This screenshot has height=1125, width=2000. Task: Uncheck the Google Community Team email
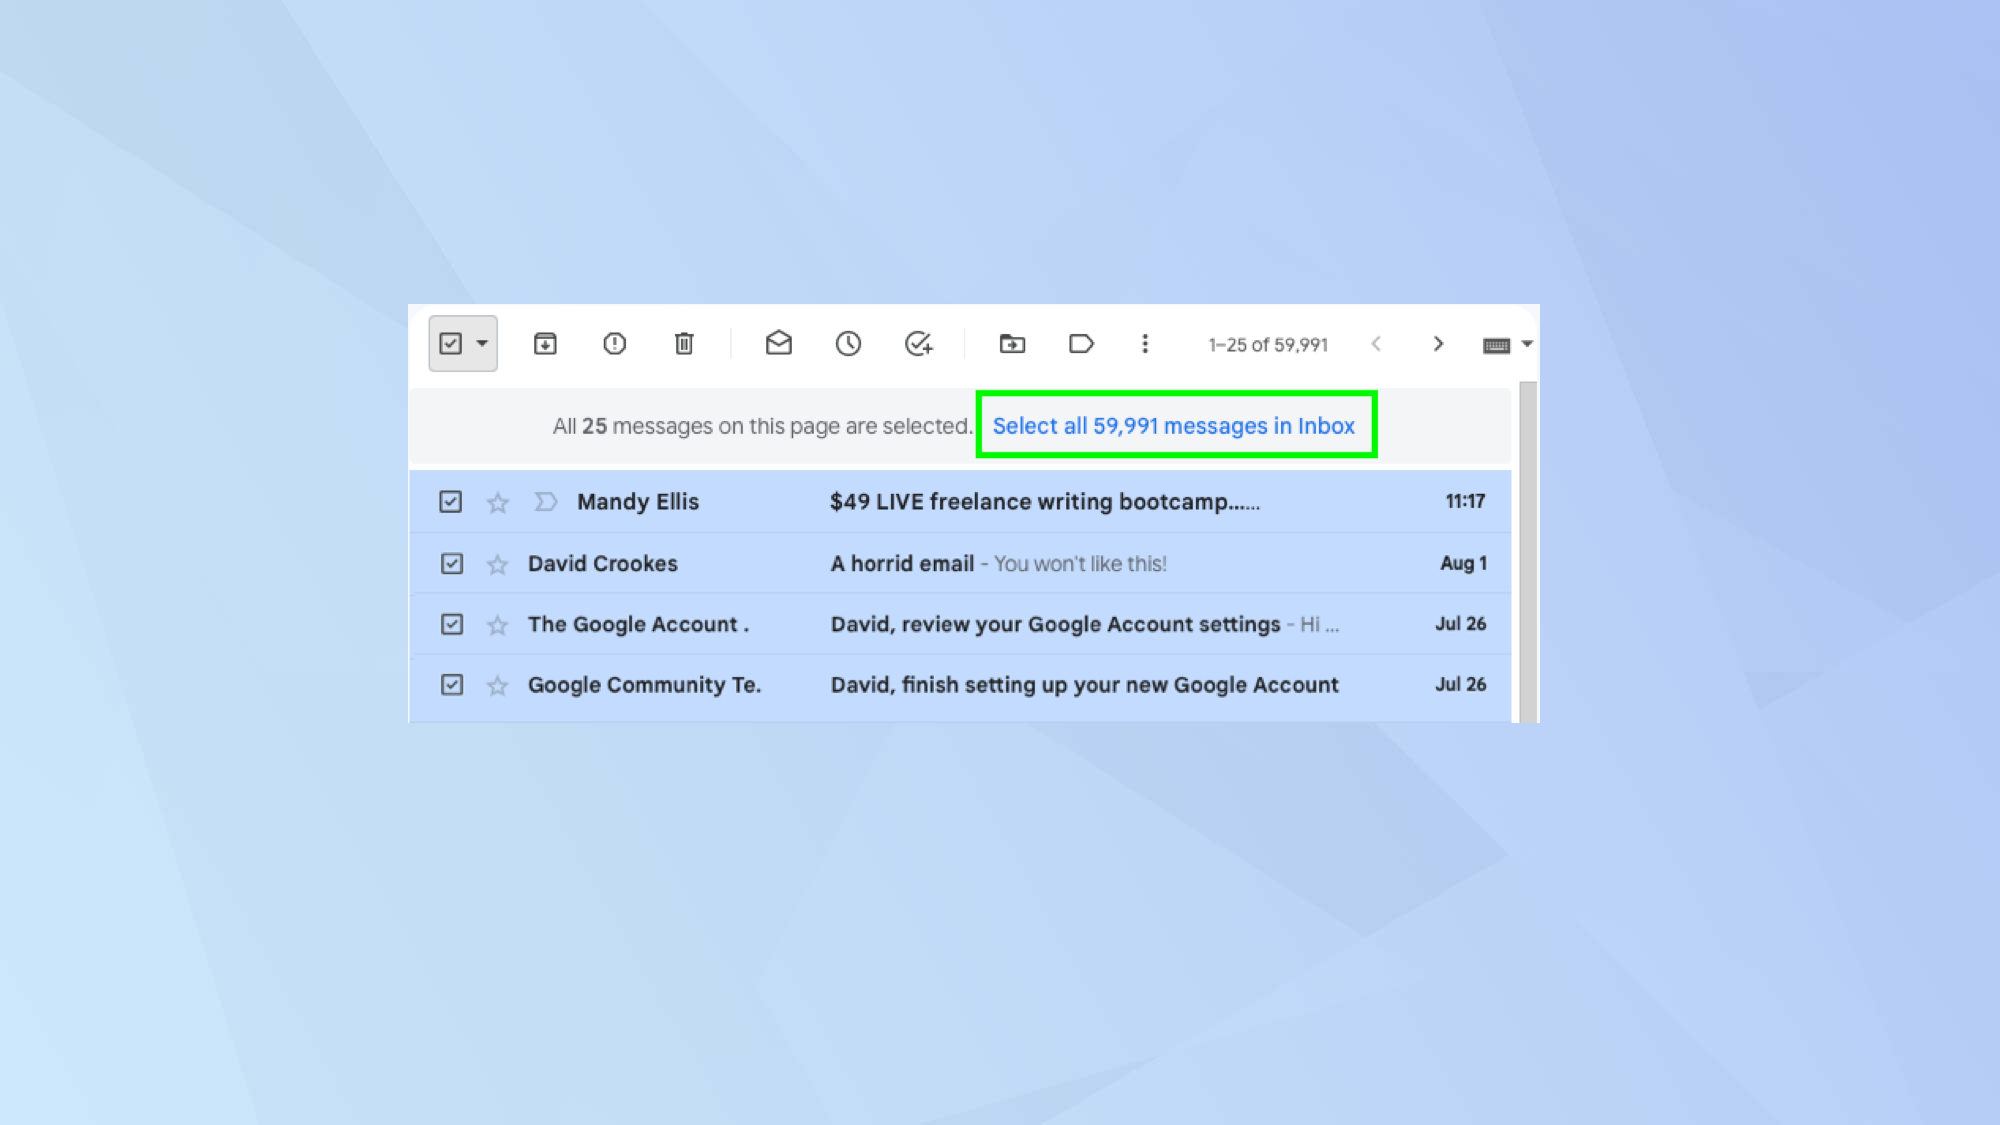tap(452, 685)
